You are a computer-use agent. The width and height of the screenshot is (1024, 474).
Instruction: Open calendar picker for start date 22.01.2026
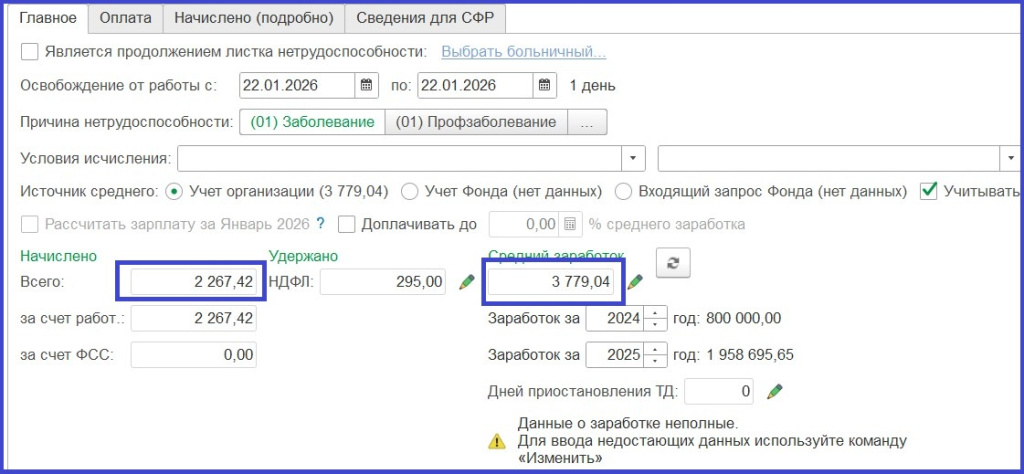click(367, 86)
